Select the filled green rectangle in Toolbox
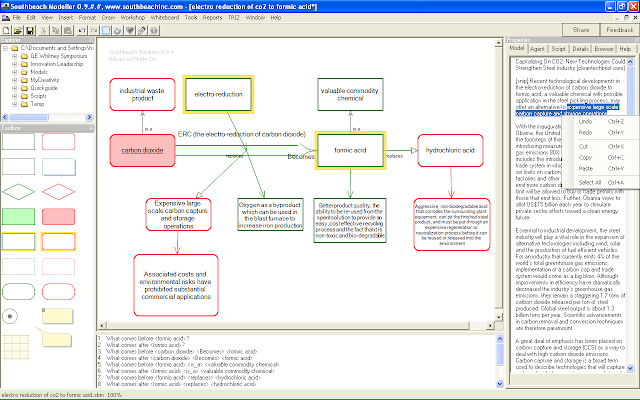640x400 pixels. [x=18, y=217]
